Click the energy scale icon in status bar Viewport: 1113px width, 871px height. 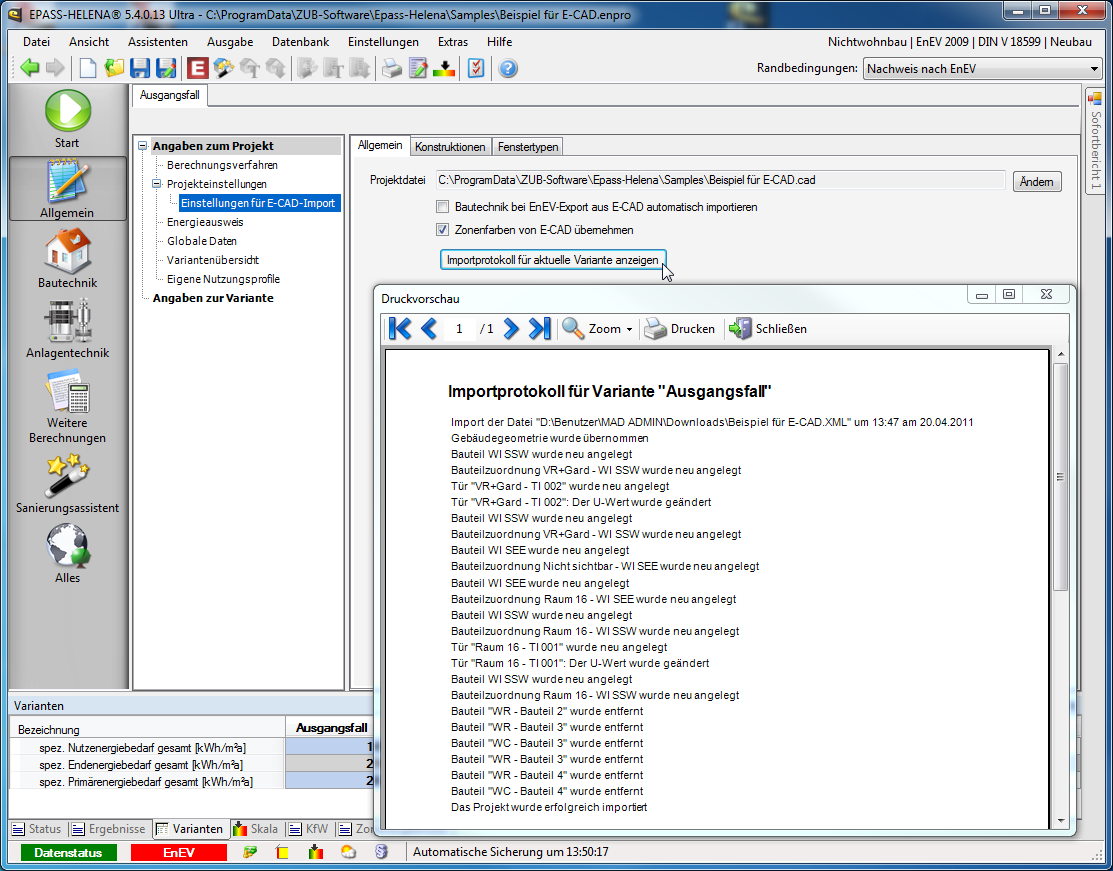coord(316,852)
